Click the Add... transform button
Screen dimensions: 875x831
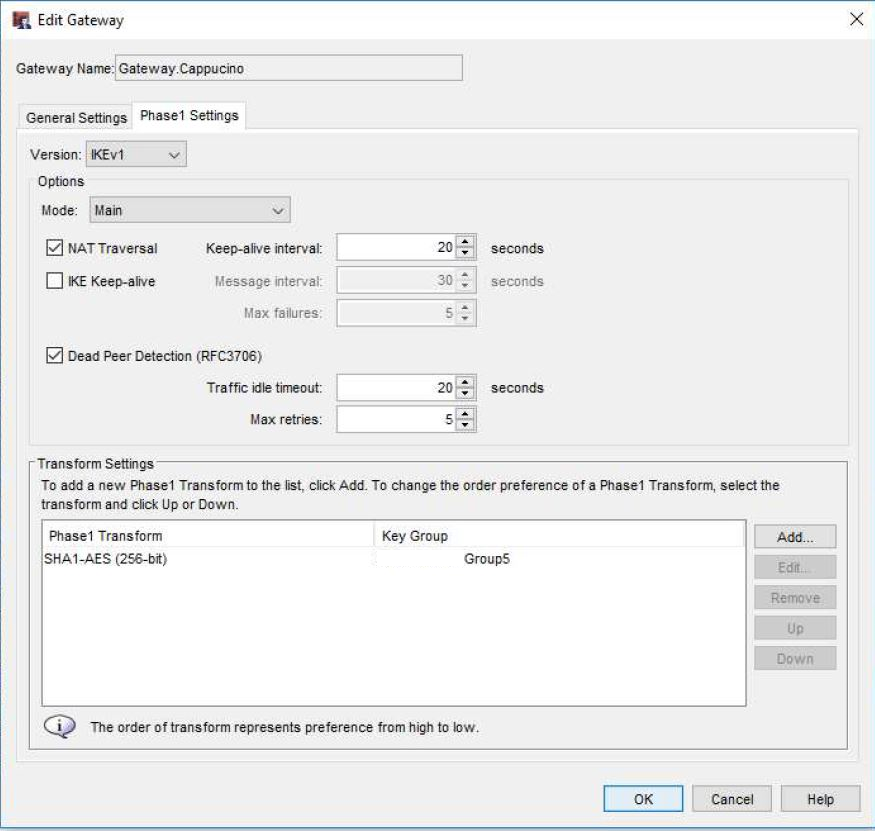click(795, 537)
